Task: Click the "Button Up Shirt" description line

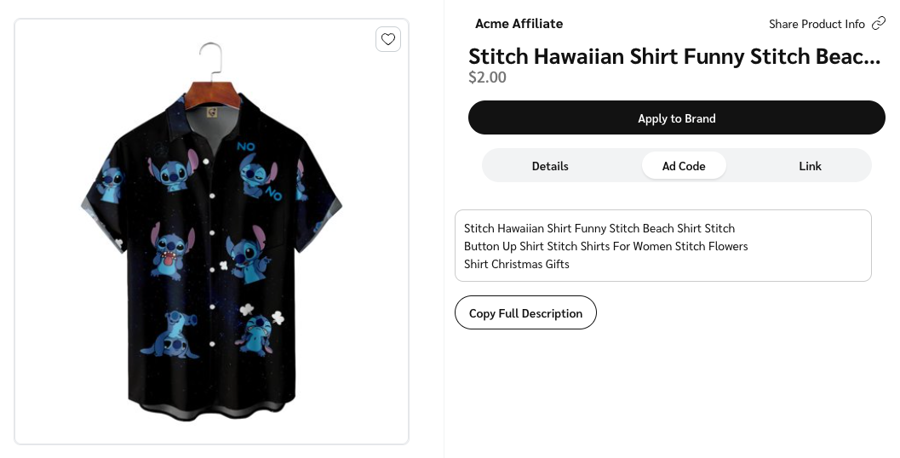Action: [605, 246]
